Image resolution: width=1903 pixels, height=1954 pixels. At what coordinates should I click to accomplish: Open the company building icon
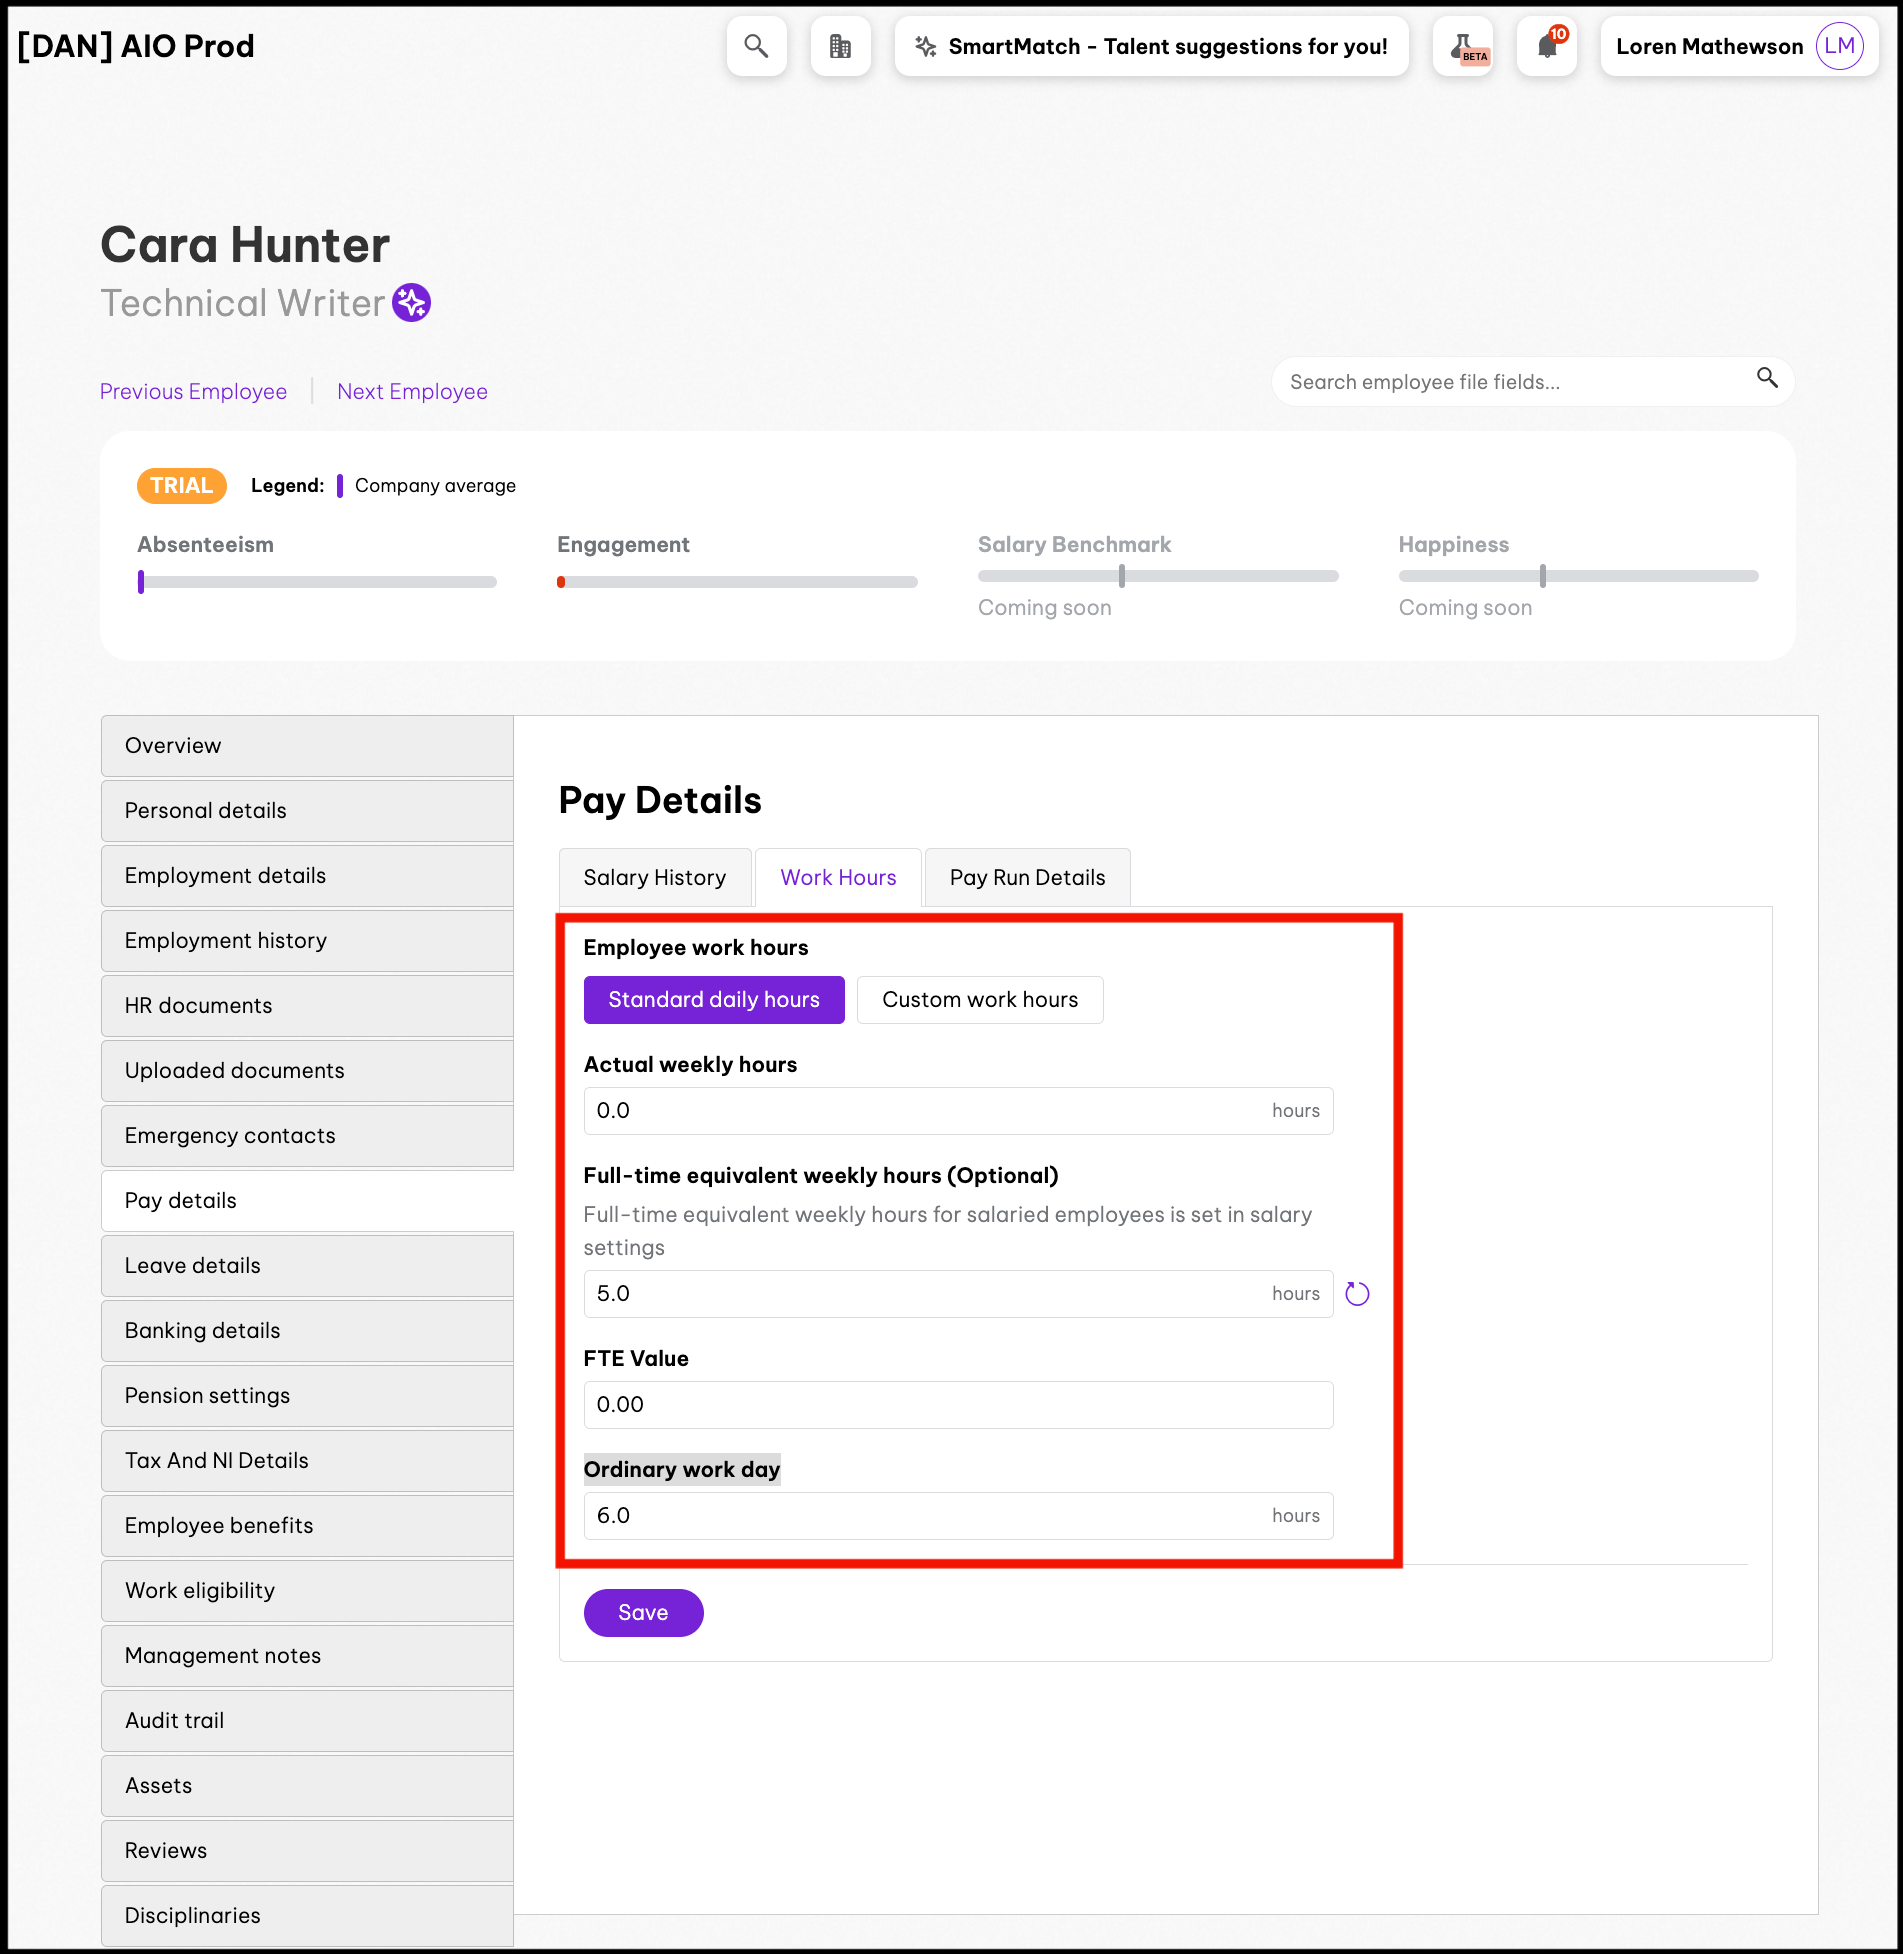coord(840,46)
